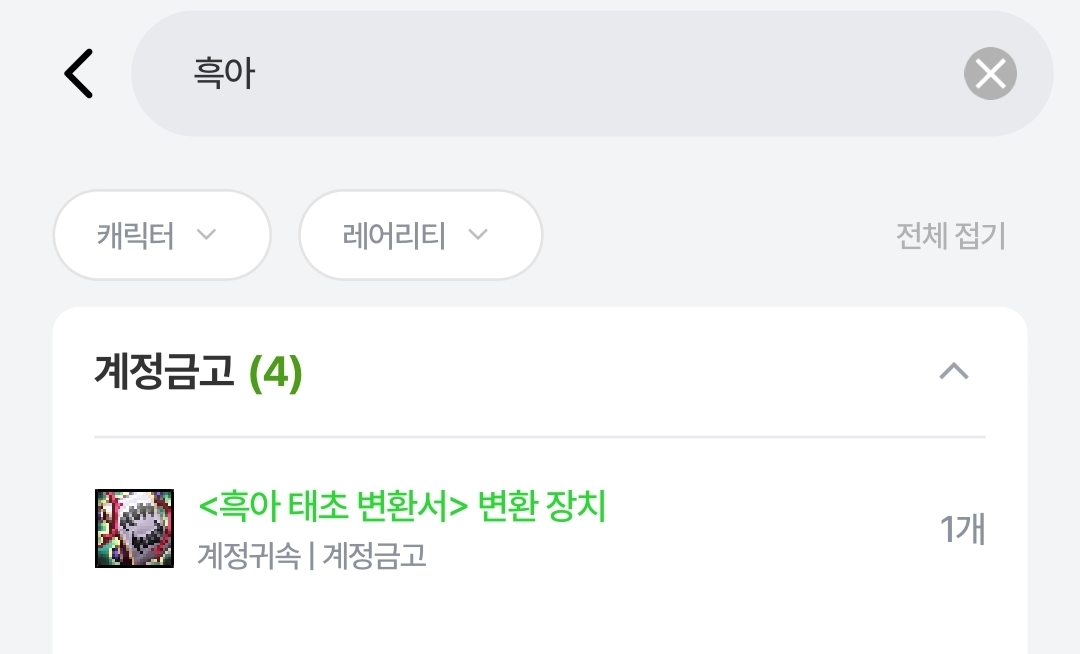Open the <흑아 태초 변환서> 변환 장치 item

pos(403,508)
